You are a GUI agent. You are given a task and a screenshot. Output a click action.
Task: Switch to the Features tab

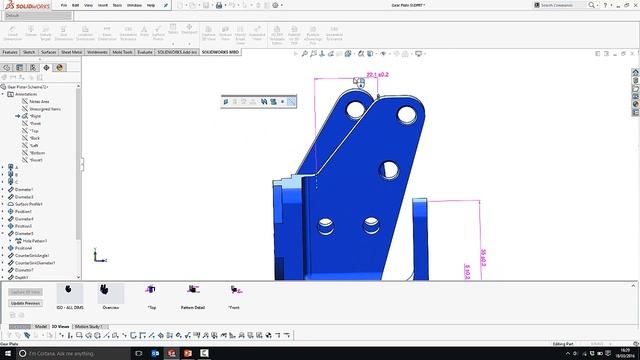click(x=10, y=52)
